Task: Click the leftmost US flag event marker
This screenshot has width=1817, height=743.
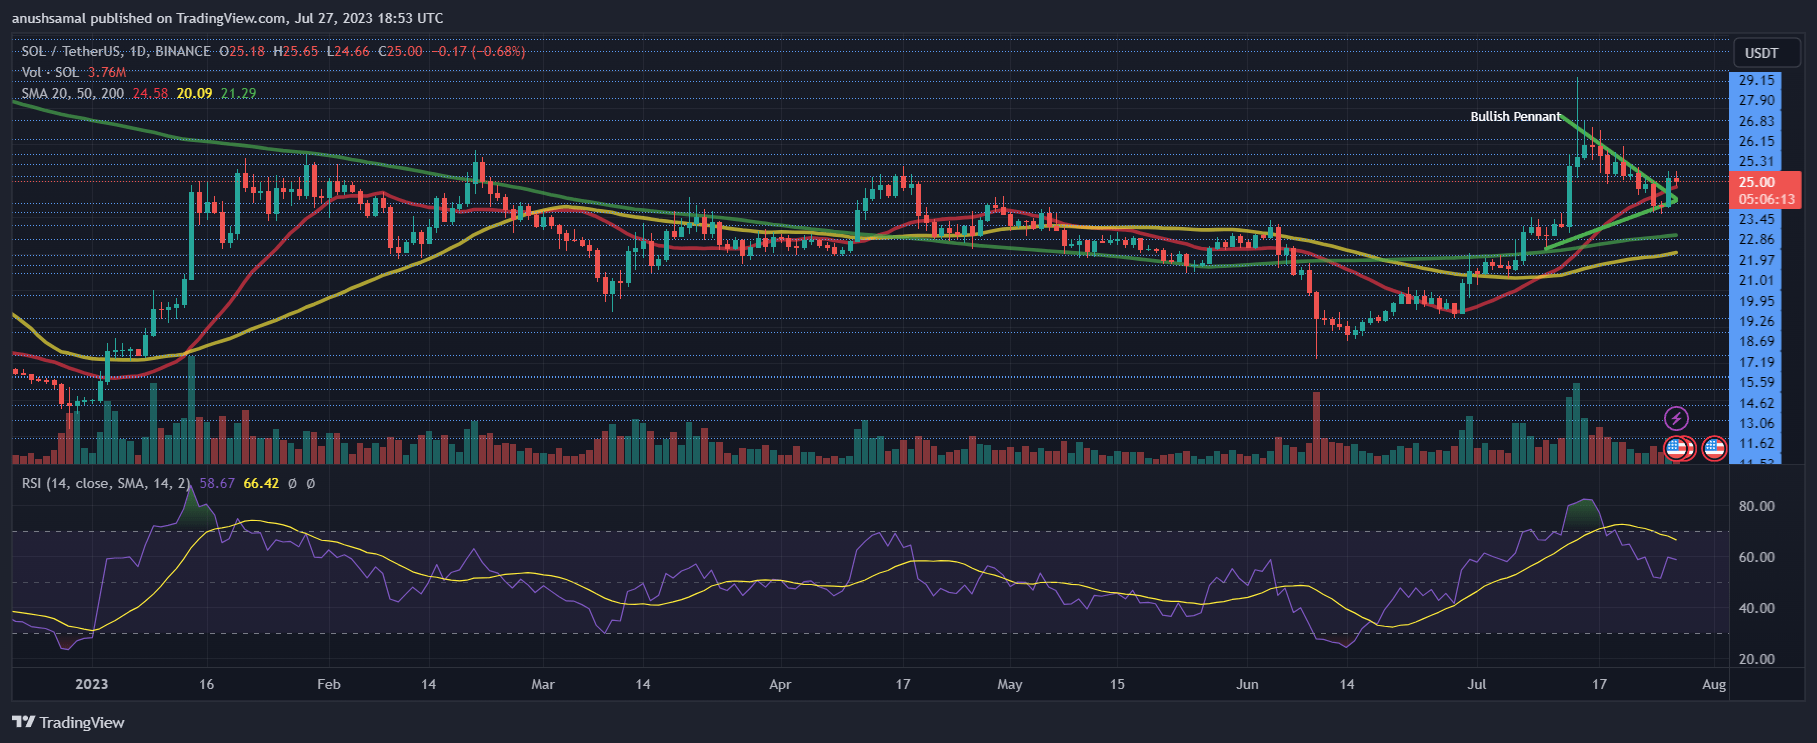Action: click(1675, 448)
